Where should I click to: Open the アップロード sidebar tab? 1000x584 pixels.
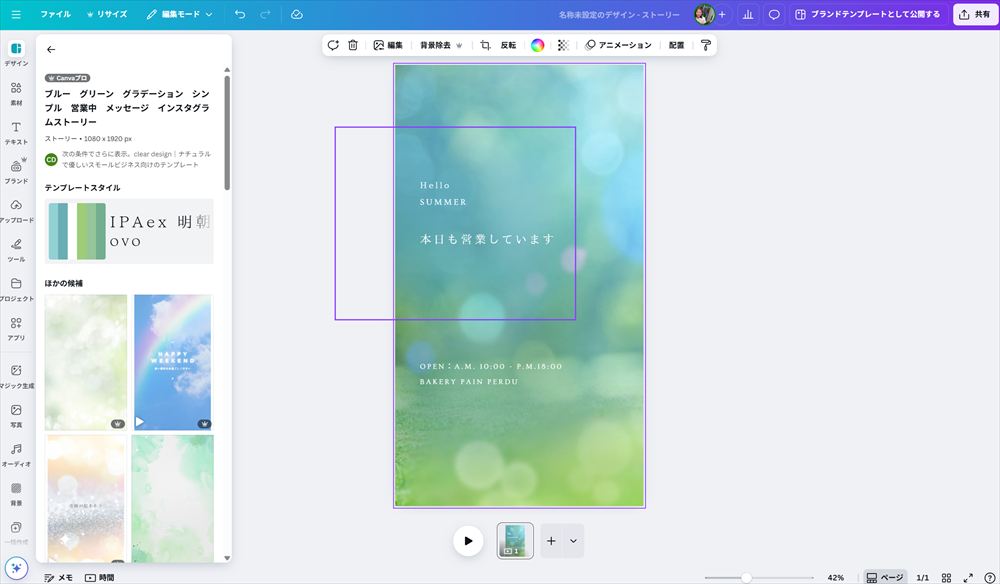click(16, 211)
